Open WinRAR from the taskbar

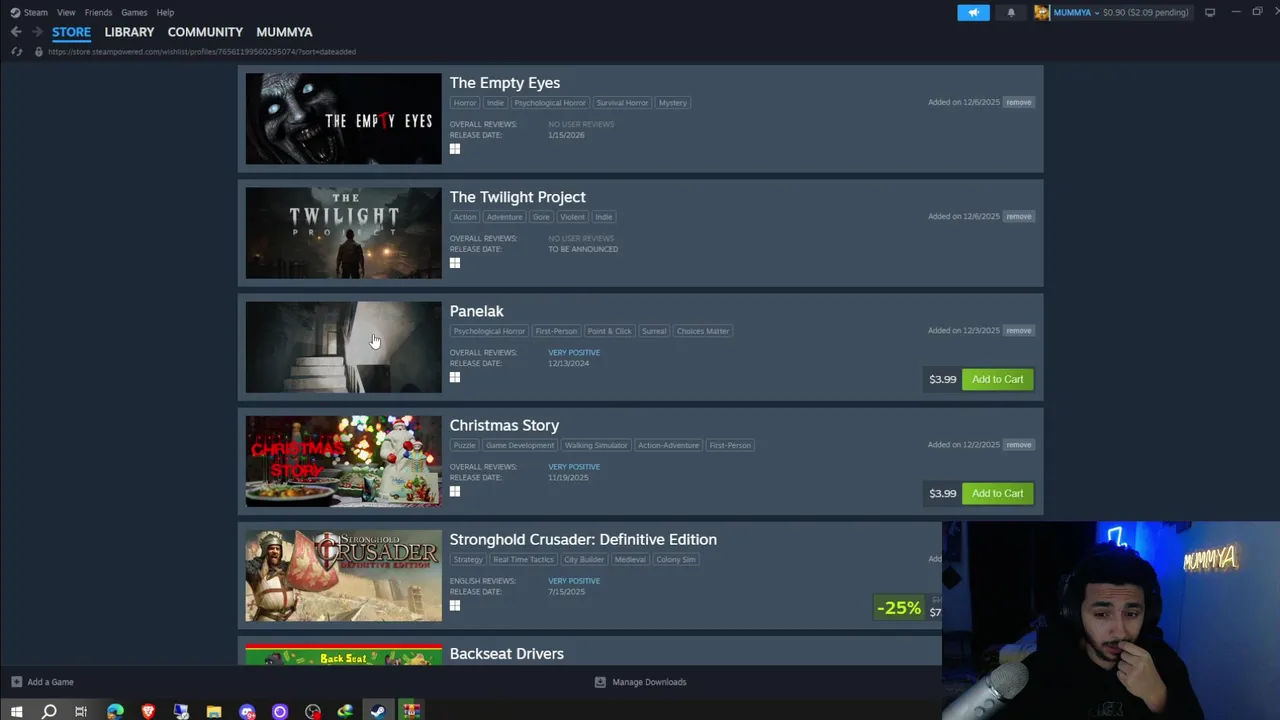coord(411,711)
